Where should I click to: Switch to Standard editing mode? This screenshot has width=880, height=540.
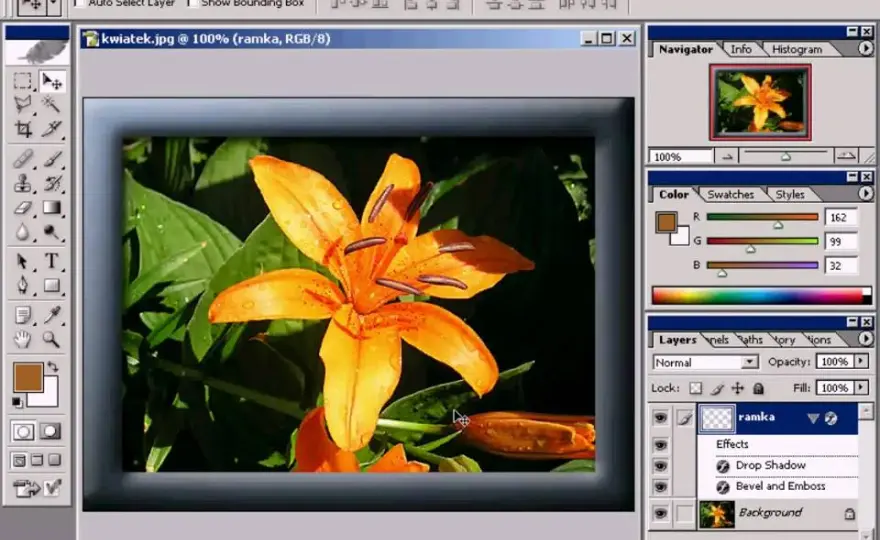(23, 432)
